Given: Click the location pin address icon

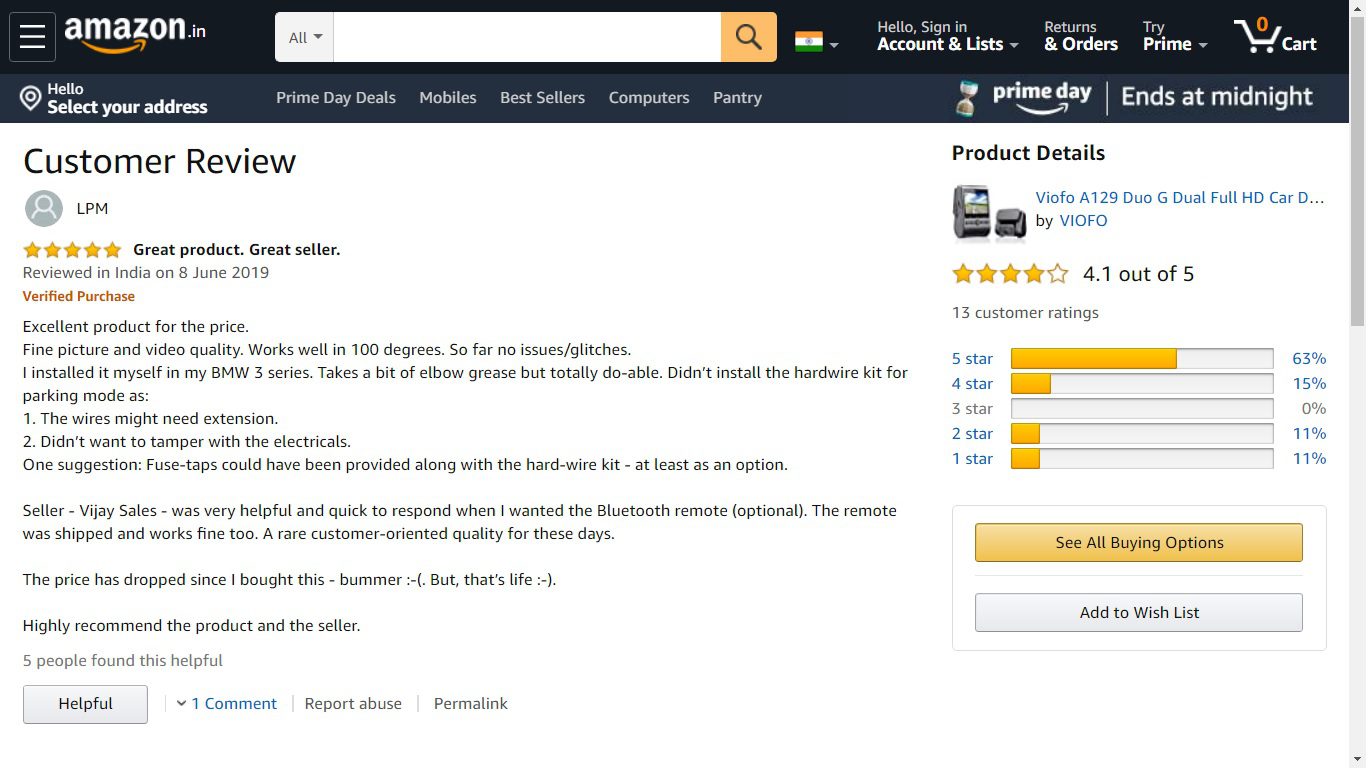Looking at the screenshot, I should click(31, 98).
